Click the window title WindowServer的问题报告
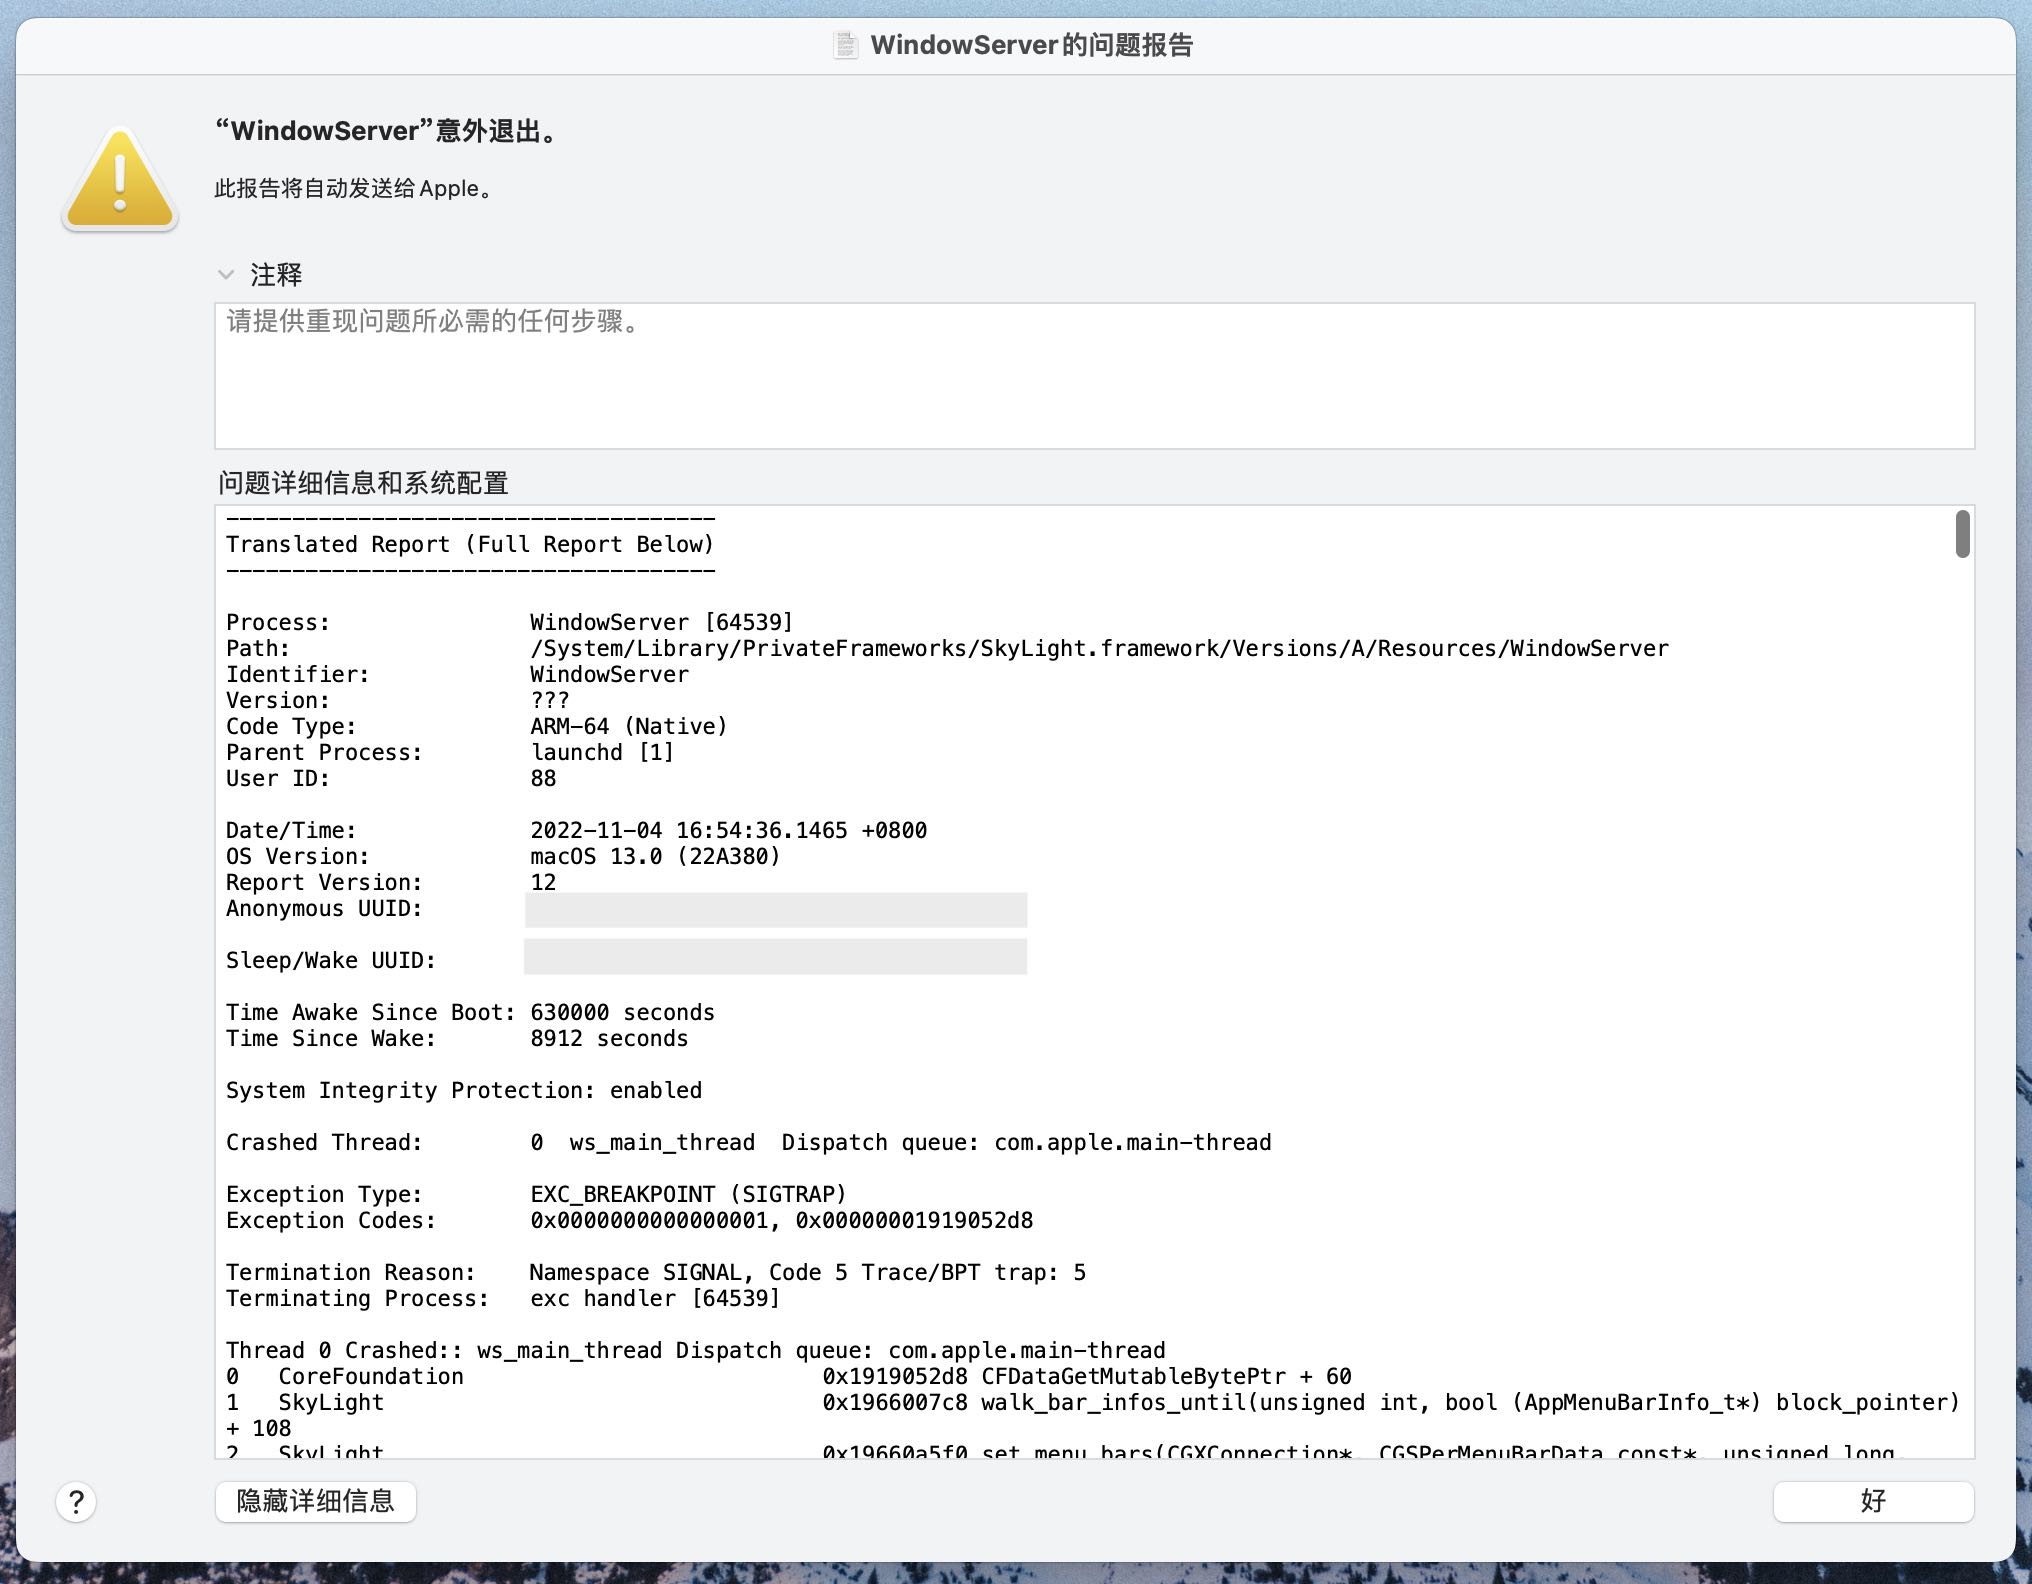2032x1584 pixels. pos(1031,45)
